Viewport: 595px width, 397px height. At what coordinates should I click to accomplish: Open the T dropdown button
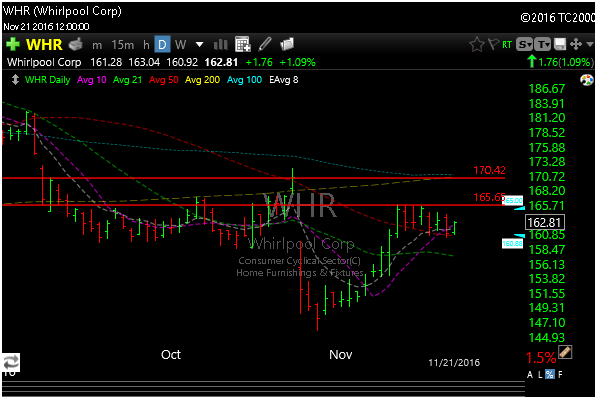tap(543, 44)
